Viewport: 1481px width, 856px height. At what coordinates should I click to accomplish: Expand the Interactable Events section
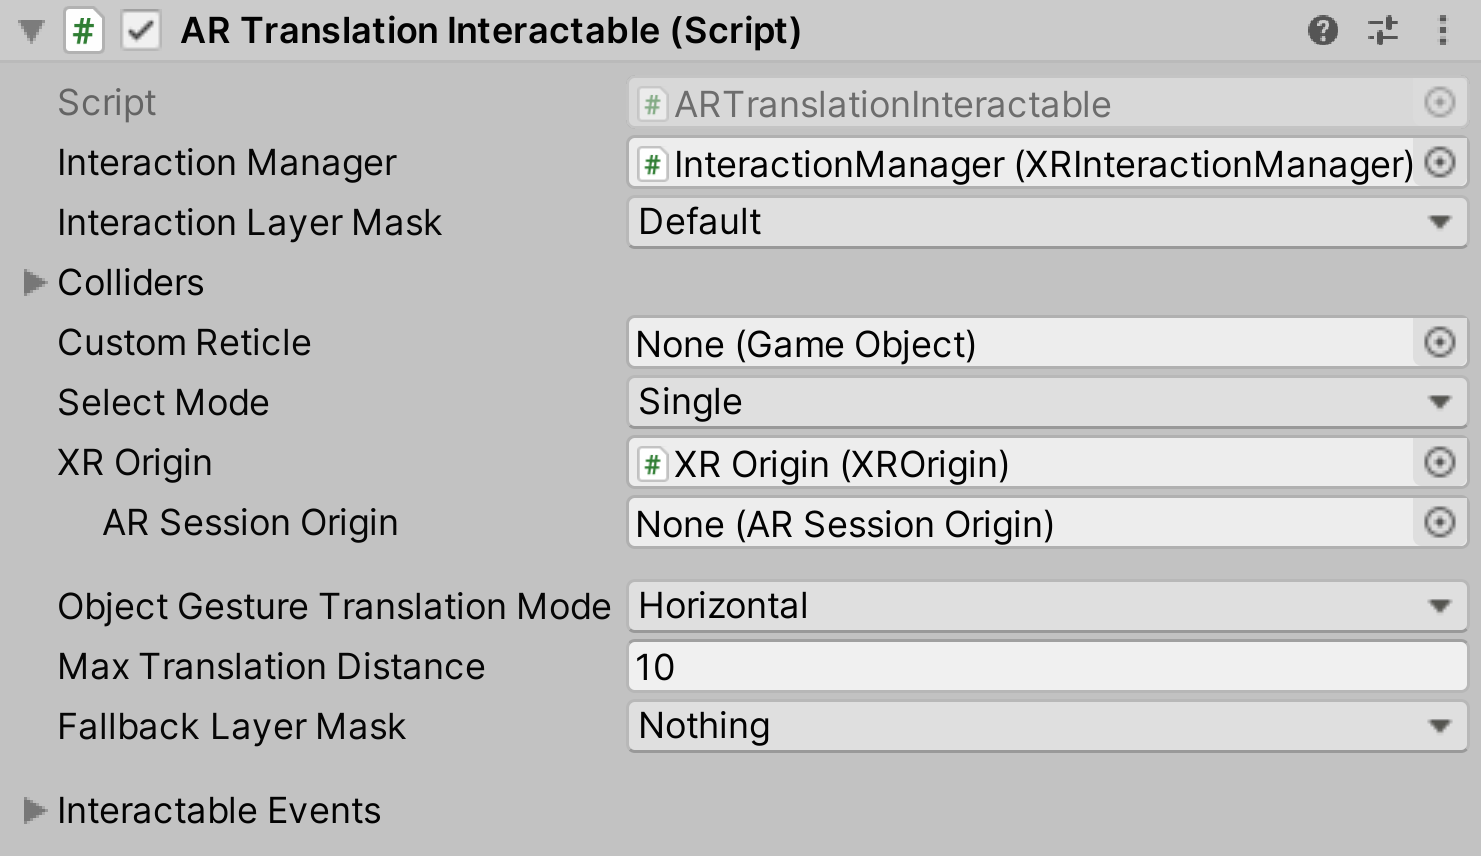coord(33,811)
